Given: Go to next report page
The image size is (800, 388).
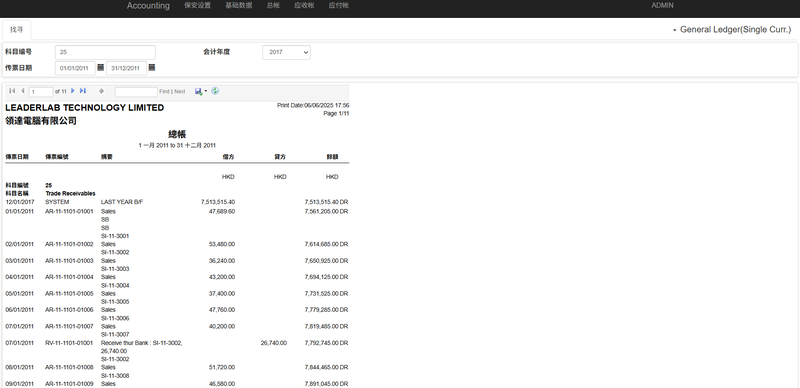Looking at the screenshot, I should 72,91.
